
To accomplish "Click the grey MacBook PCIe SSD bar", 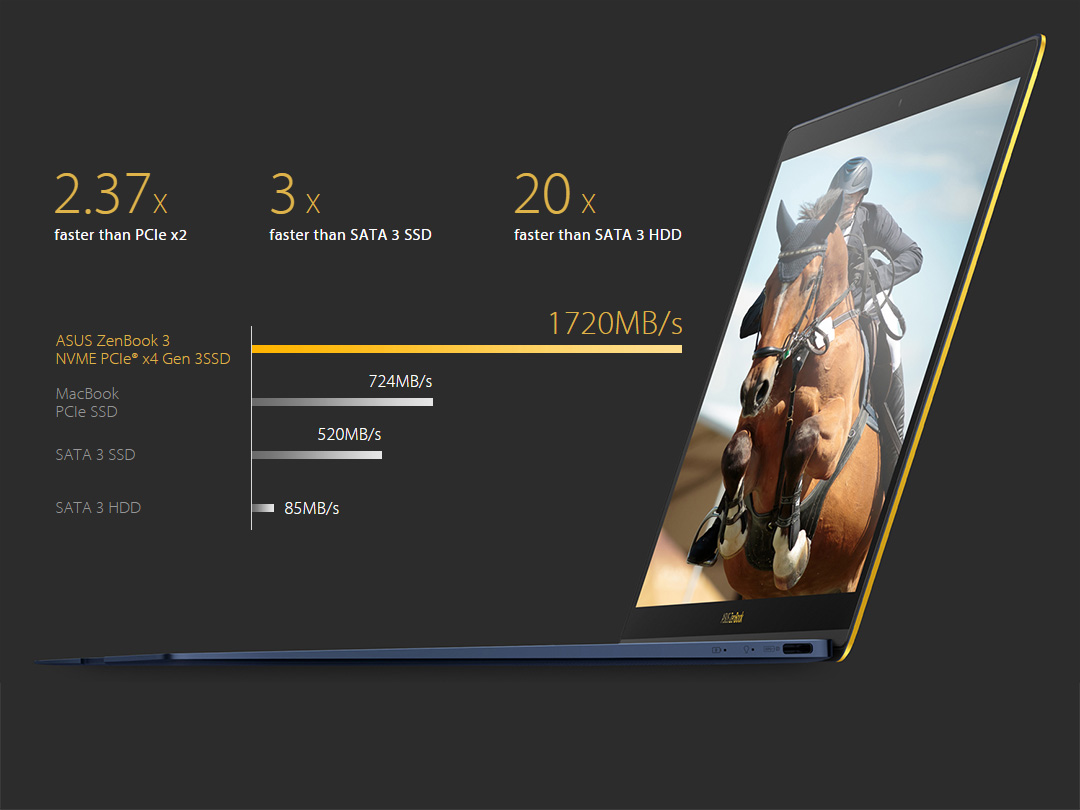I will 342,402.
